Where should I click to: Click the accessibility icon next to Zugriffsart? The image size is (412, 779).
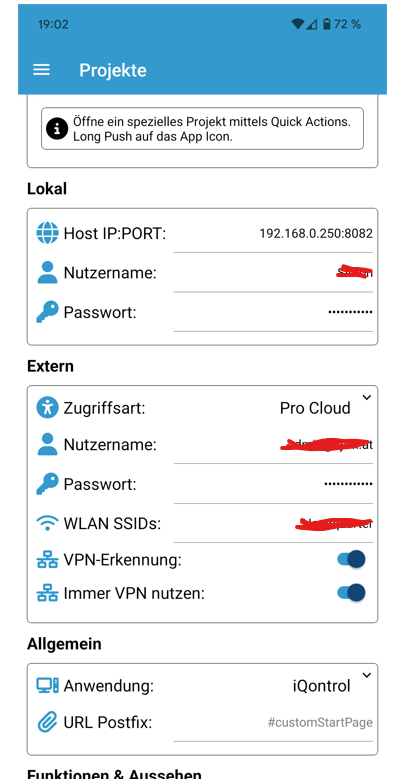[x=47, y=408]
